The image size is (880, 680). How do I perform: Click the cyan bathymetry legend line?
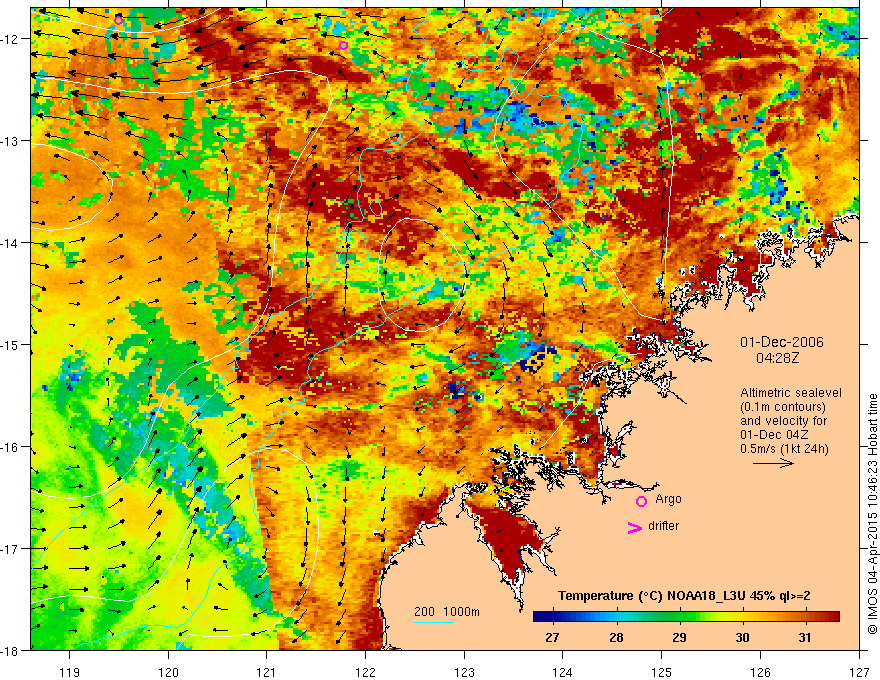tap(434, 622)
